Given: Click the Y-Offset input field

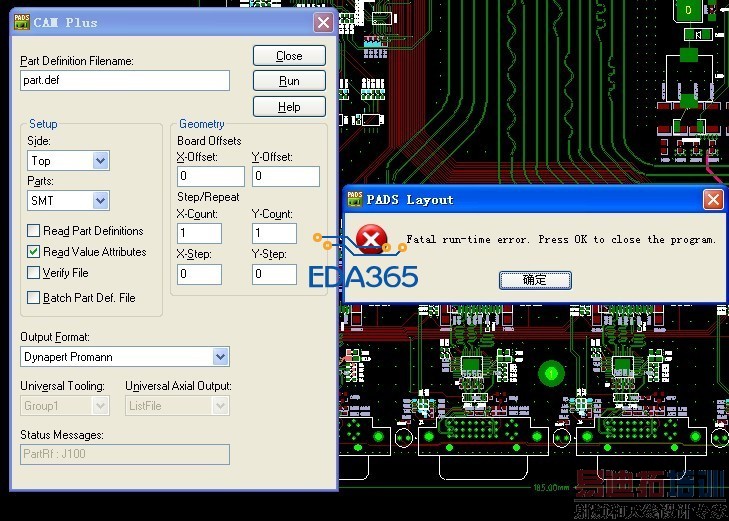Looking at the screenshot, I should coord(285,176).
